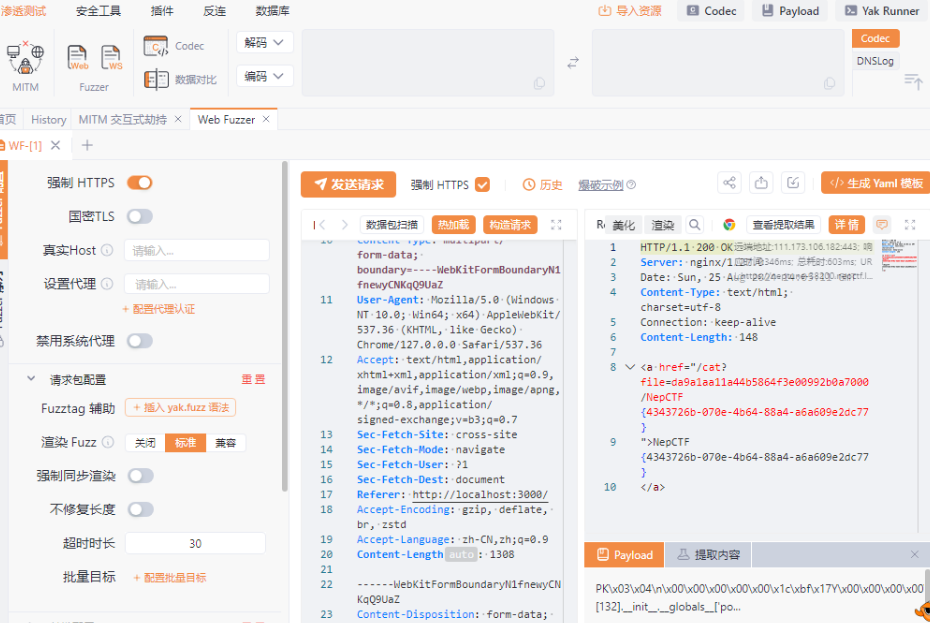Show info tooltip for 设置代理
The width and height of the screenshot is (930, 623).
107,284
